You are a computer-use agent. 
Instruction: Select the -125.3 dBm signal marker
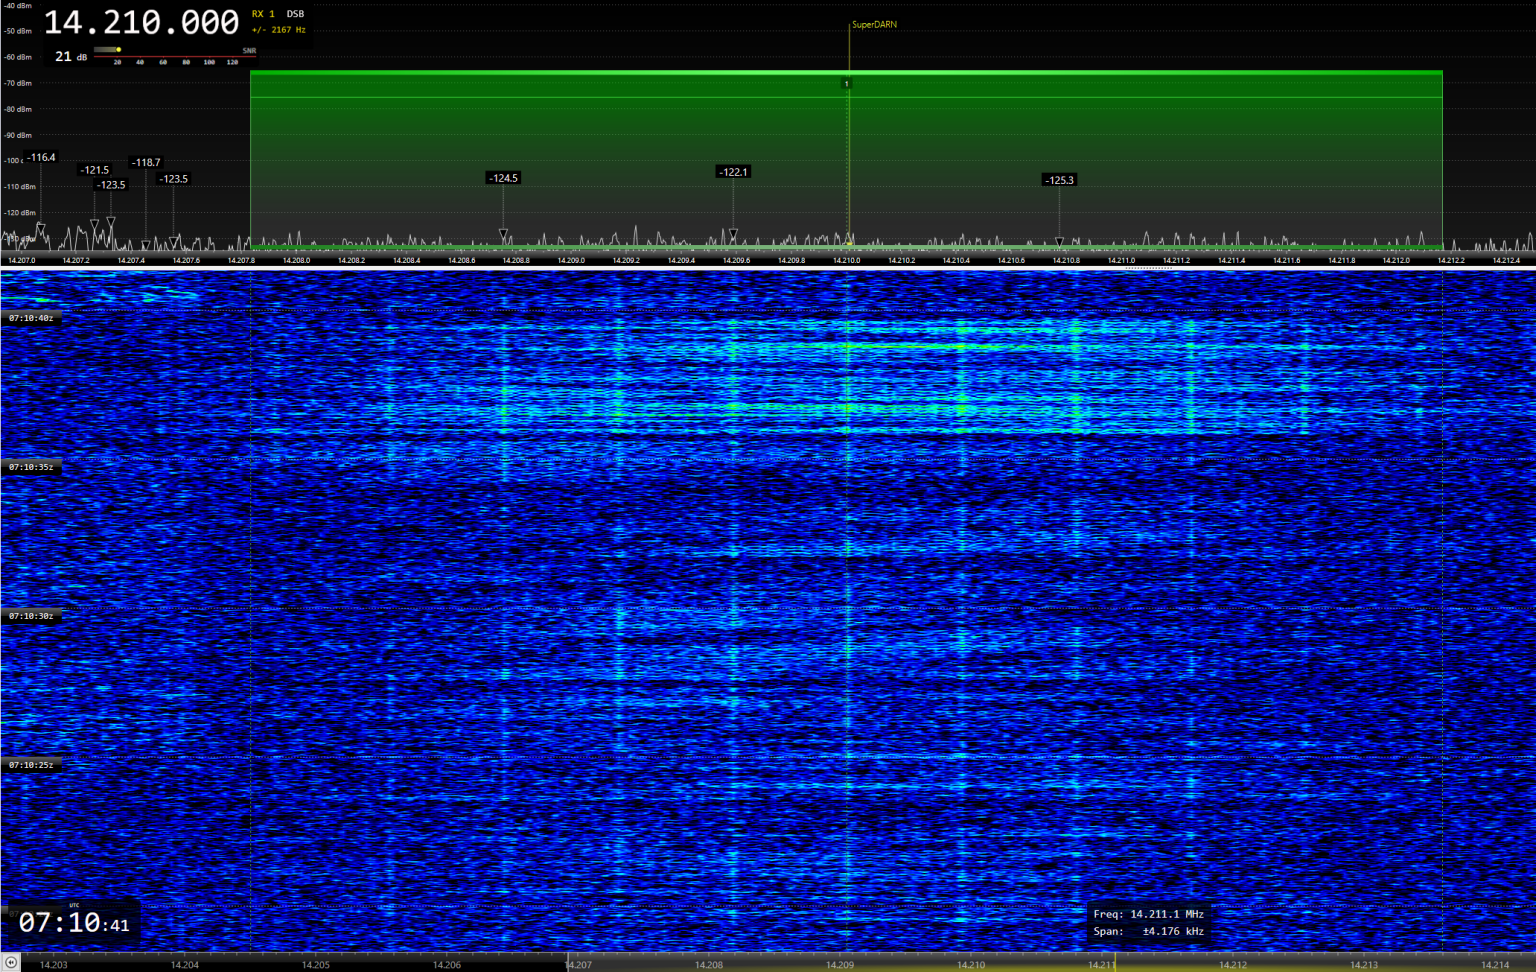[1060, 180]
